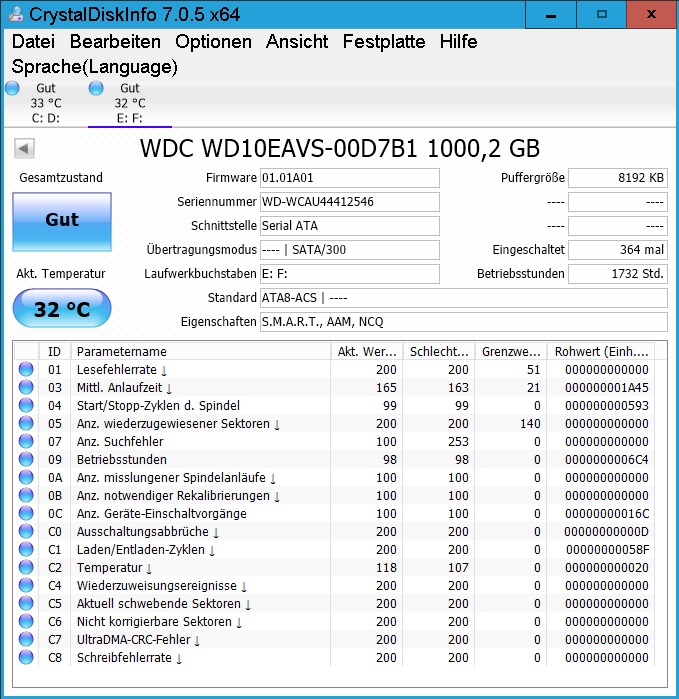The image size is (679, 699).
Task: Click the ID column header
Action: [55, 351]
